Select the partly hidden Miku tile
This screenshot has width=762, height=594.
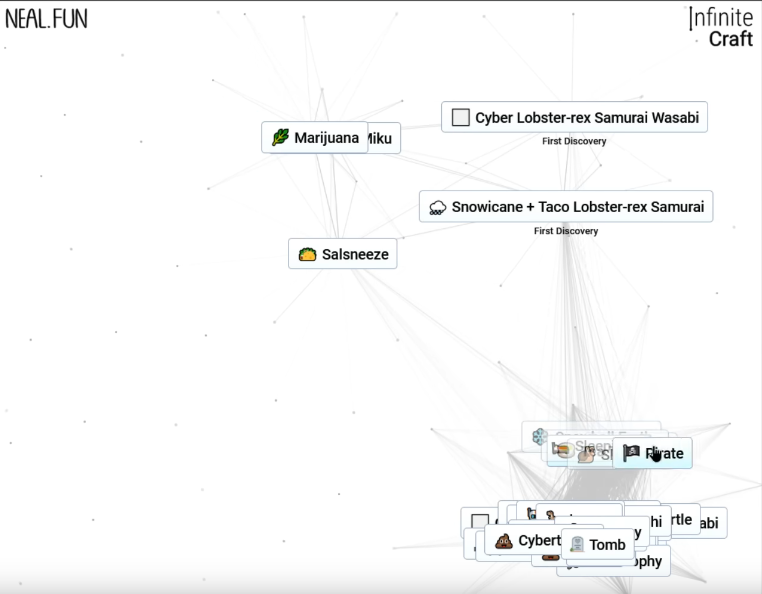click(x=384, y=139)
